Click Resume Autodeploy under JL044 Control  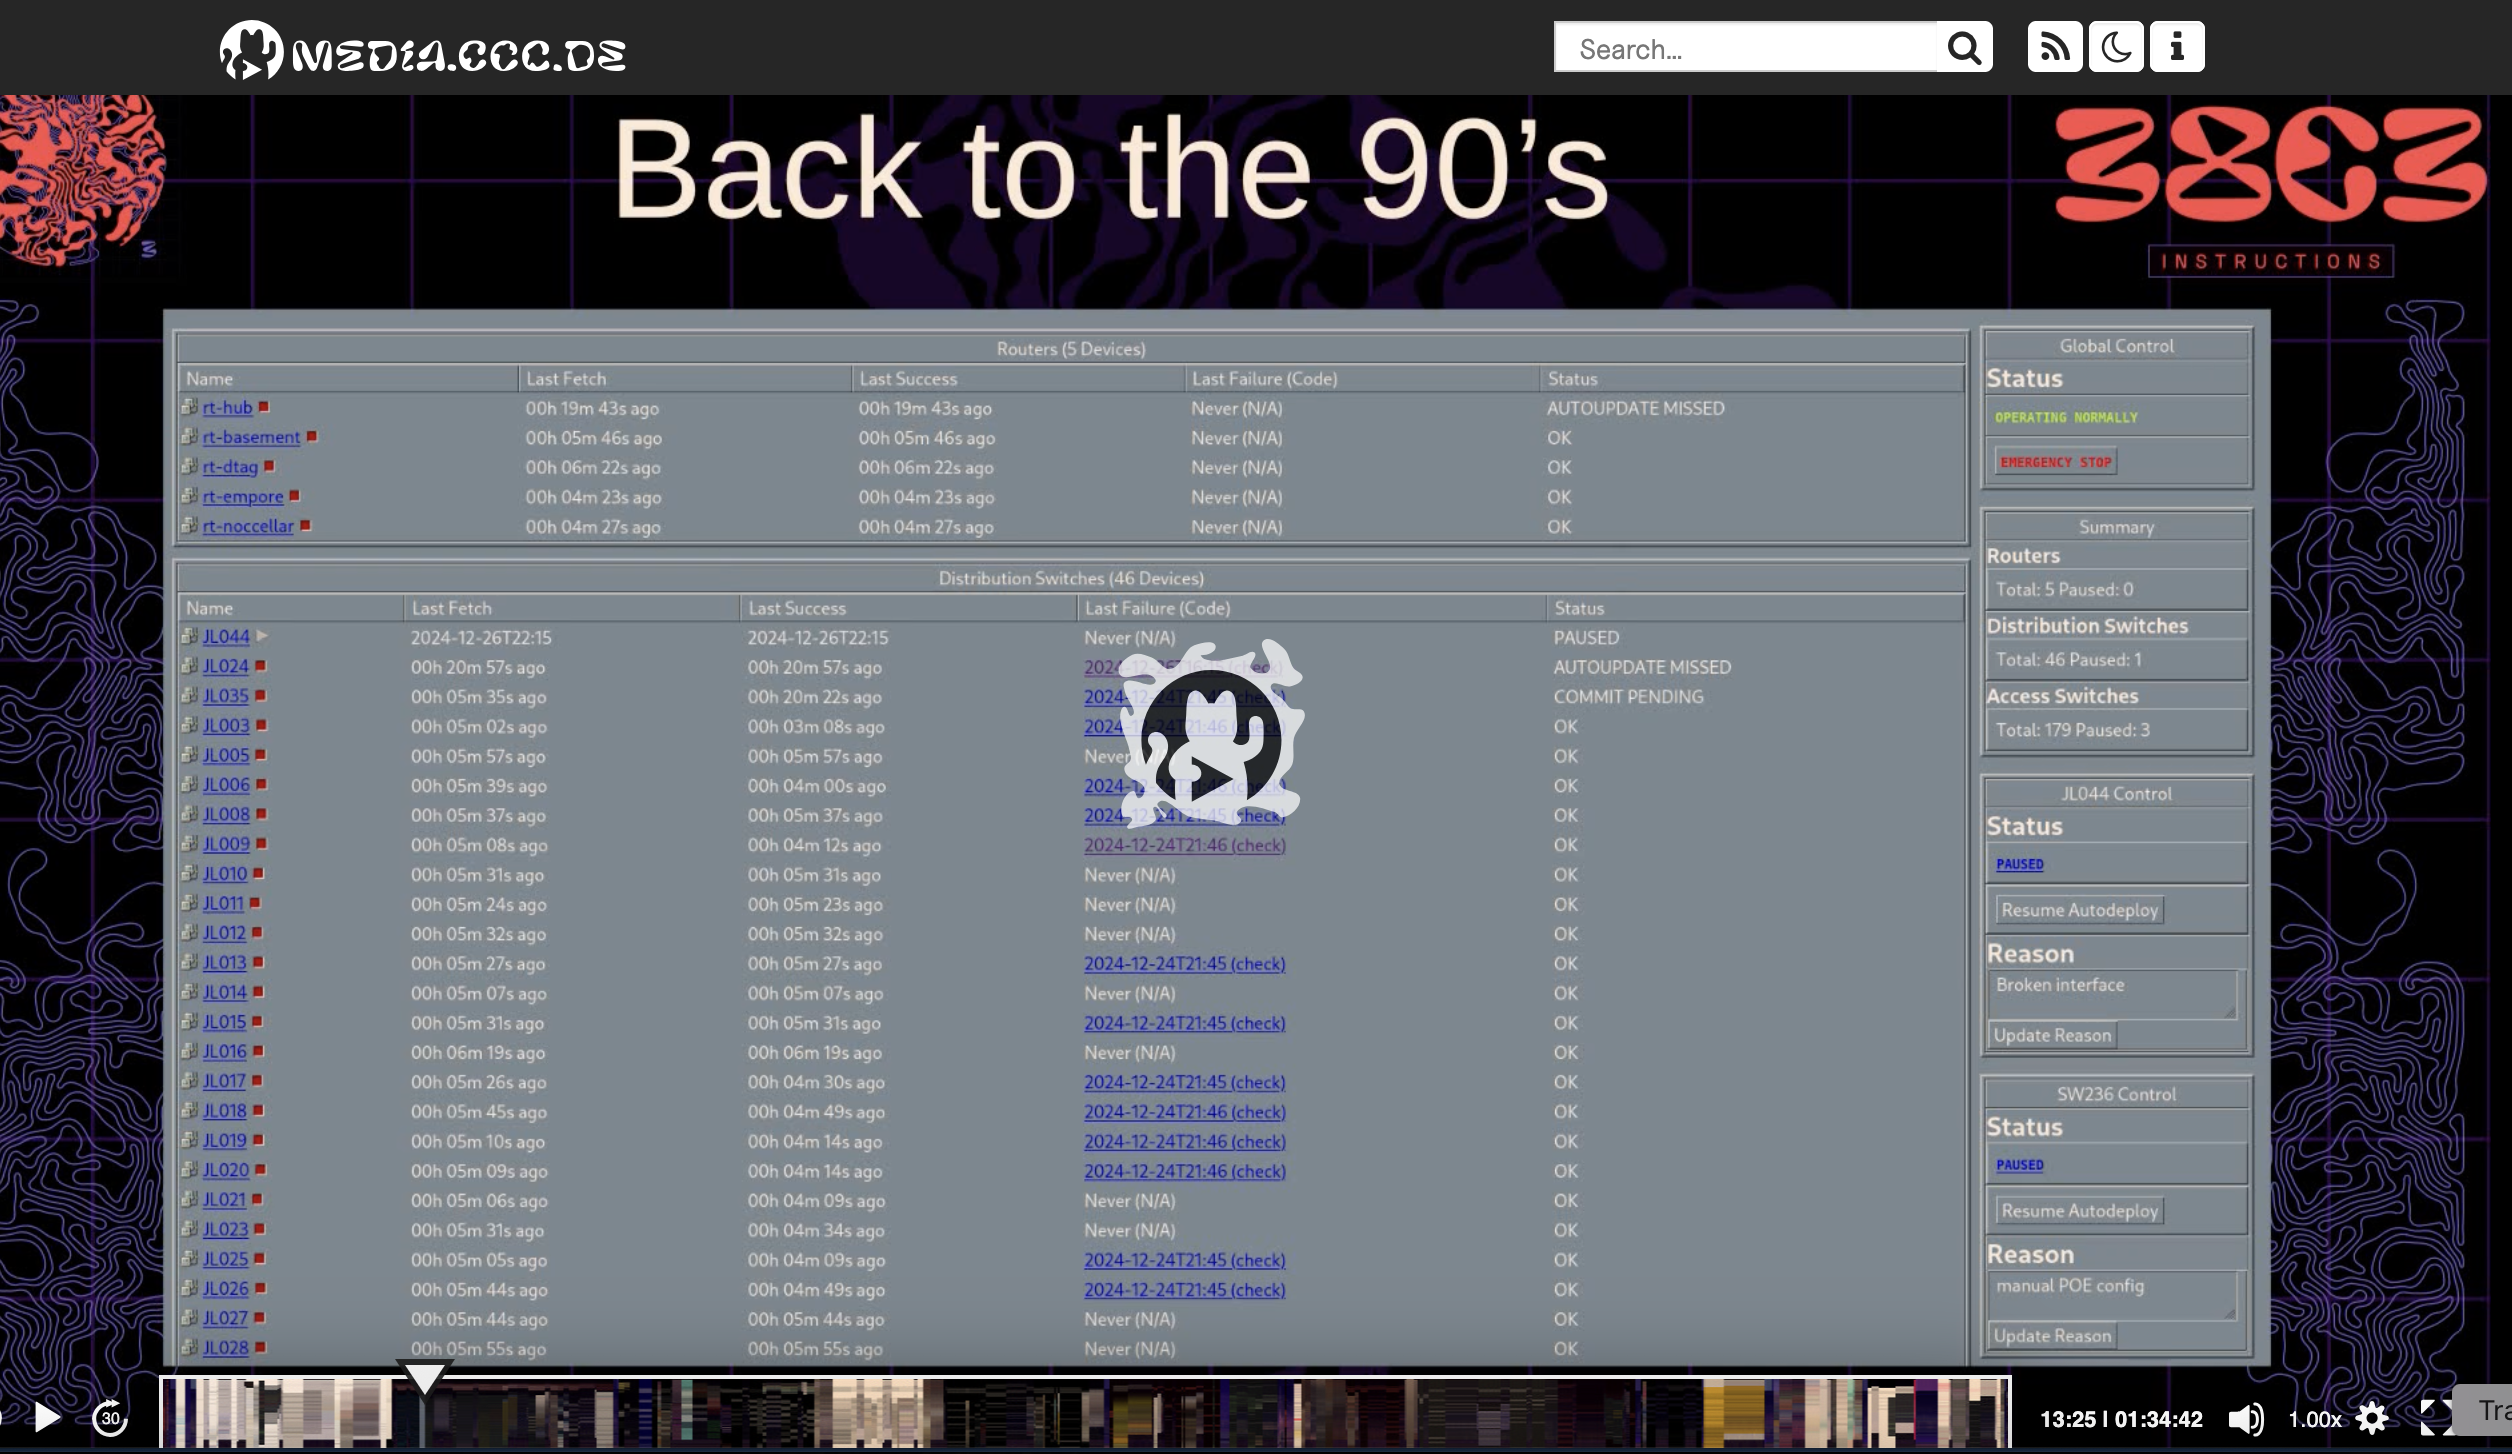[2079, 910]
